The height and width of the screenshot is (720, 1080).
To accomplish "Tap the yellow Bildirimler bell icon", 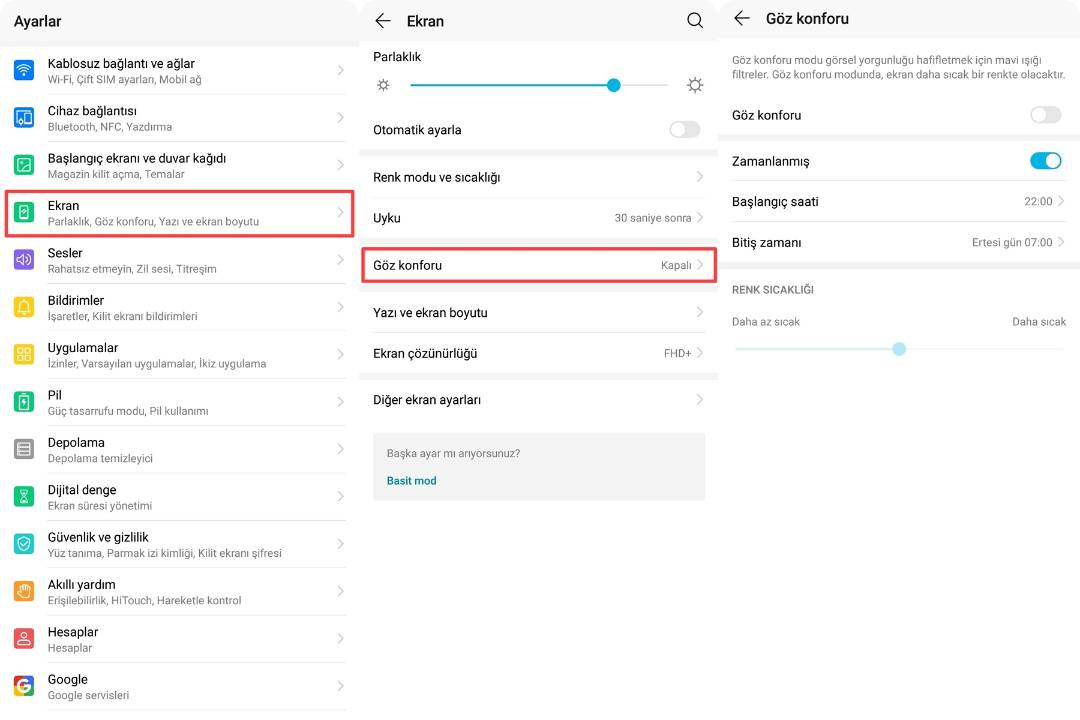I will point(24,307).
